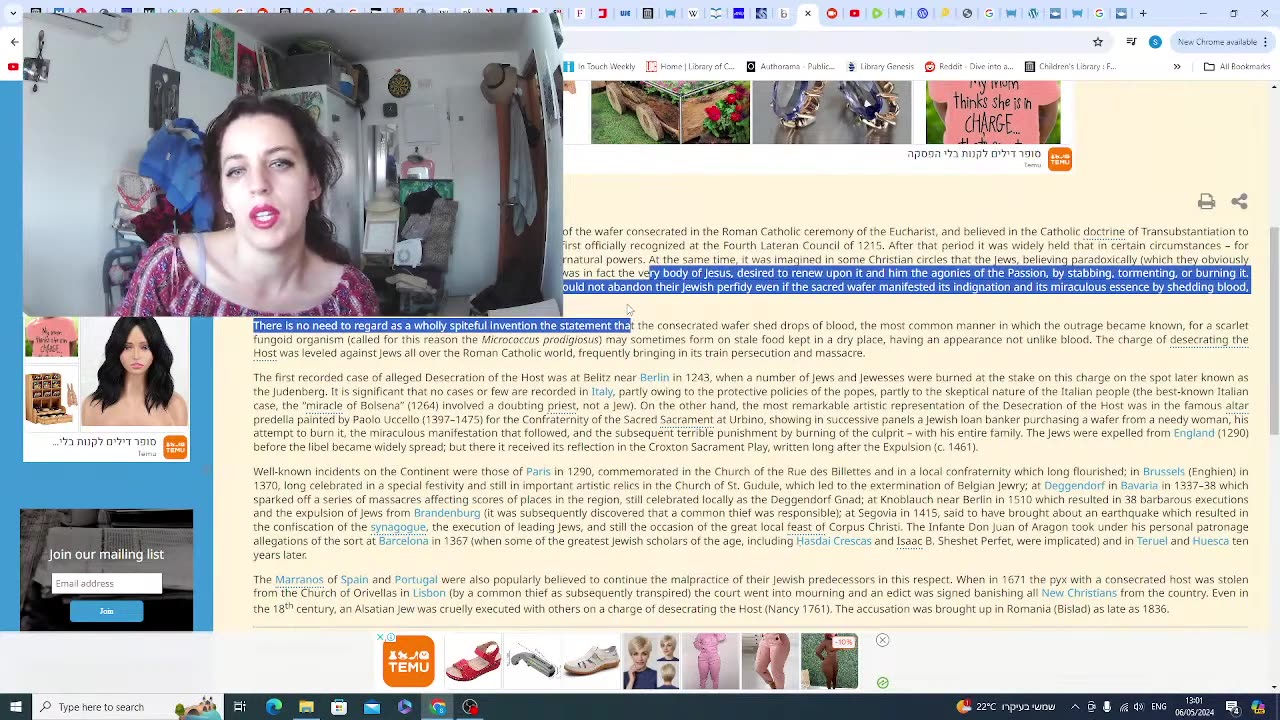This screenshot has height=720, width=1280.
Task: Follow the Berlin link in article
Action: [654, 378]
